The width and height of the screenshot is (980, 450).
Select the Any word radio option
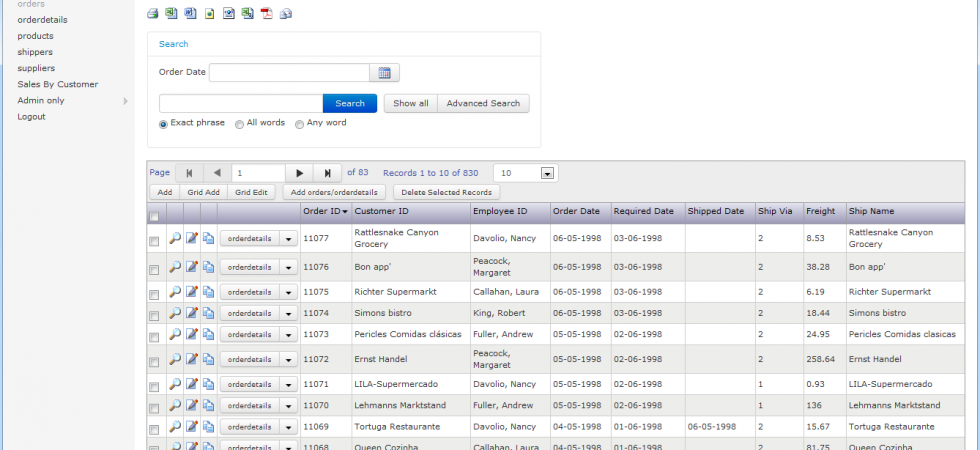click(299, 124)
